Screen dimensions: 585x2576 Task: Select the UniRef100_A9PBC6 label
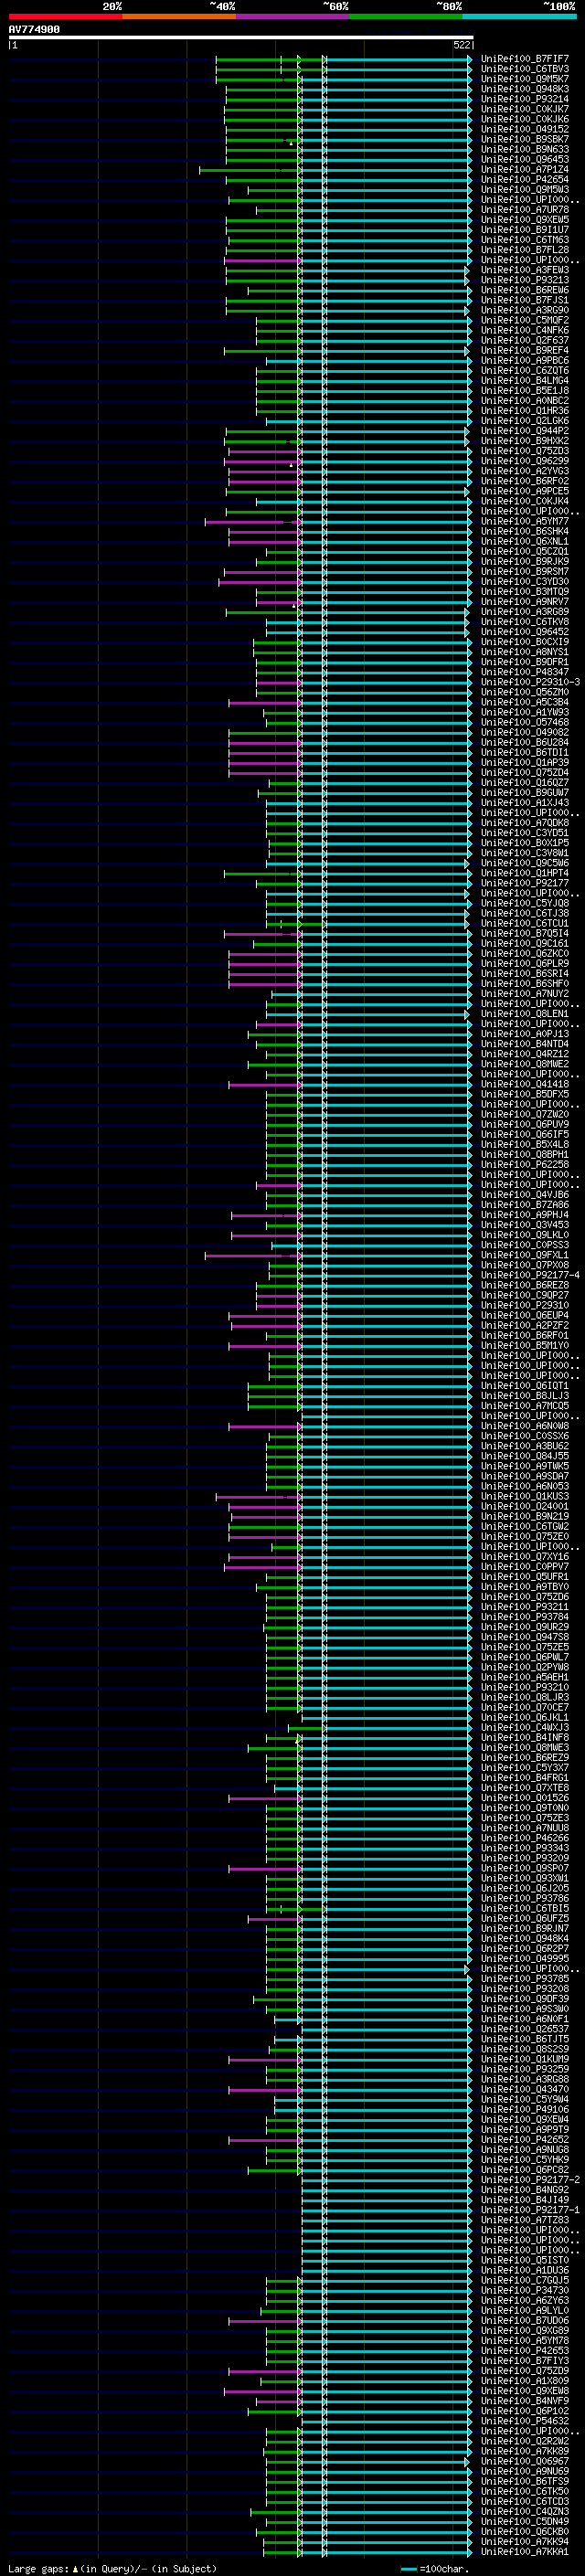[x=524, y=360]
